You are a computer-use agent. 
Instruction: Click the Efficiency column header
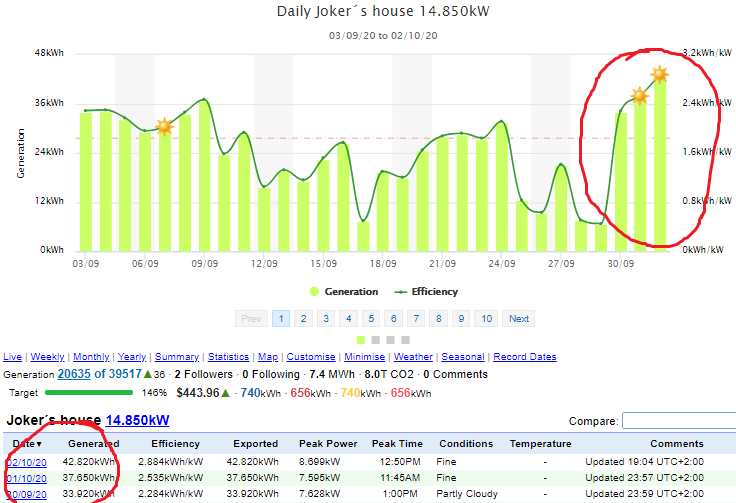click(x=176, y=443)
